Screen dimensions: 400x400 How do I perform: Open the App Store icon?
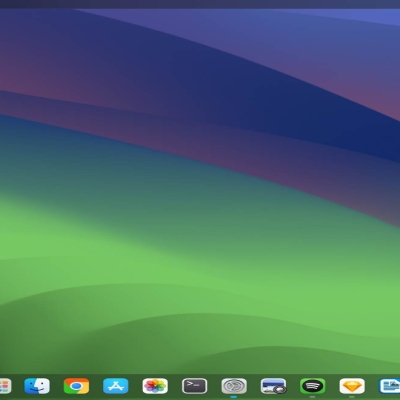coord(116,386)
